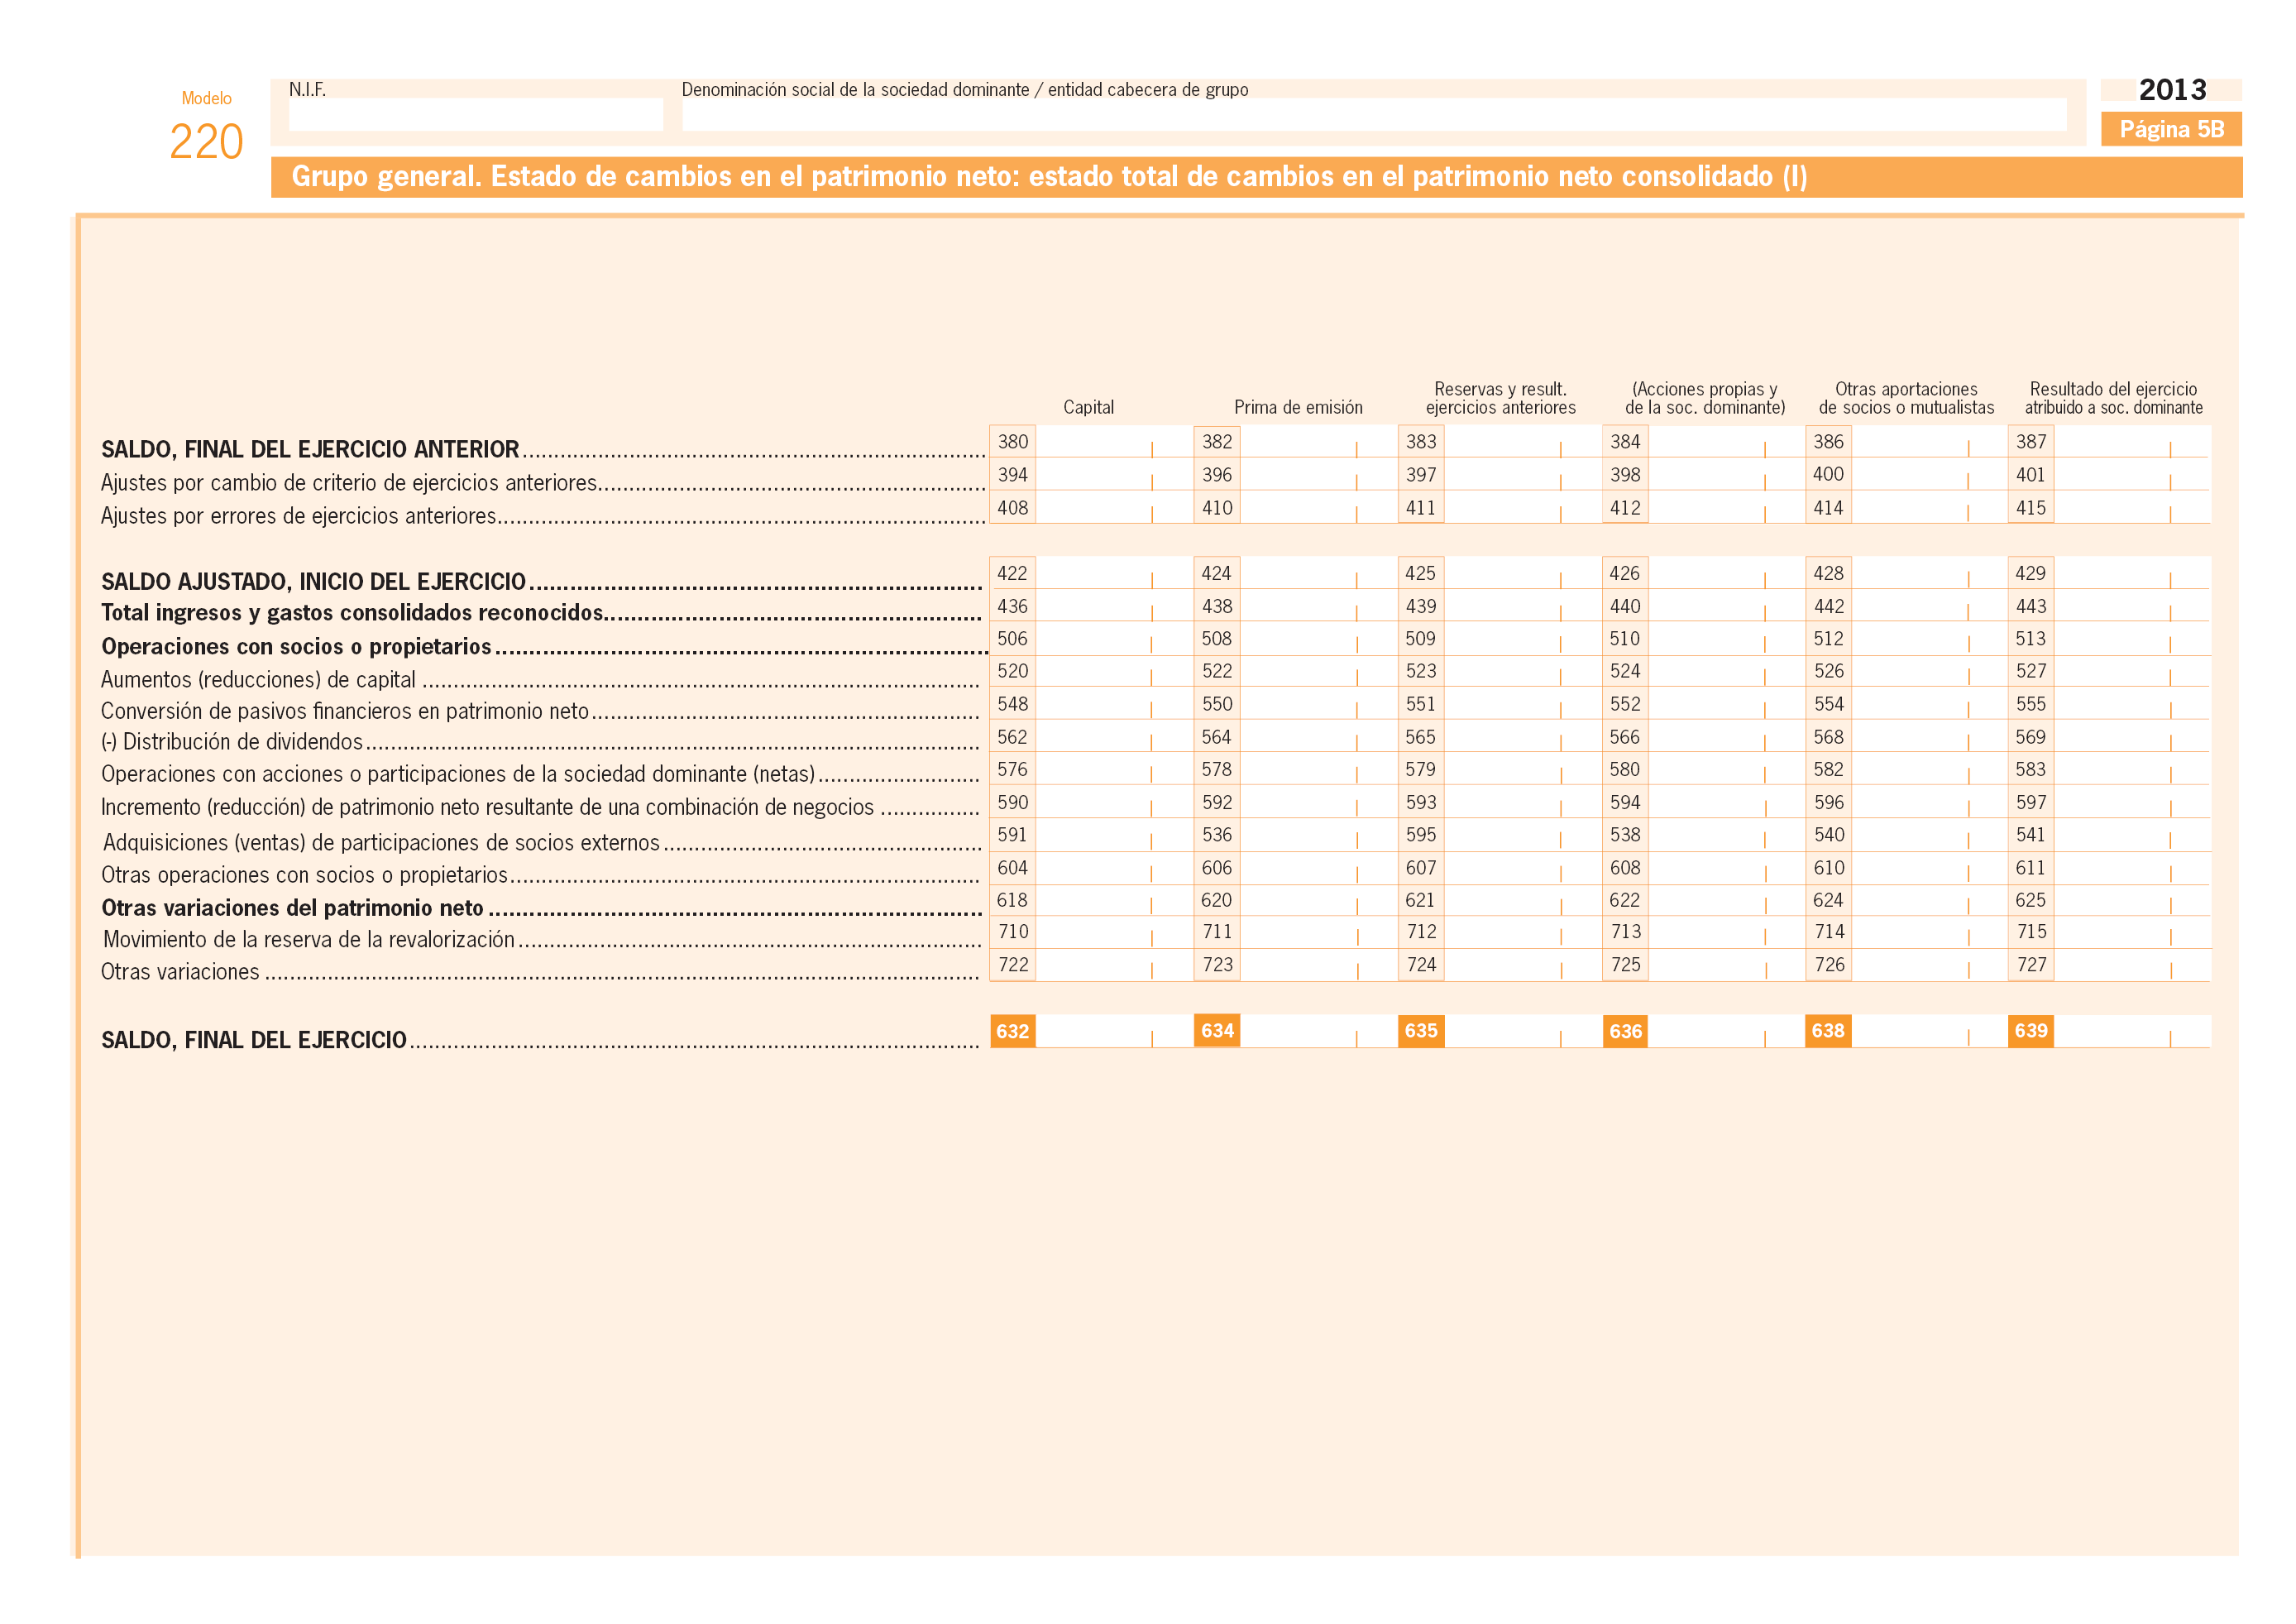Image resolution: width=2296 pixels, height=1624 pixels.
Task: Select field 384 Acciones propias
Action: coord(1725,441)
